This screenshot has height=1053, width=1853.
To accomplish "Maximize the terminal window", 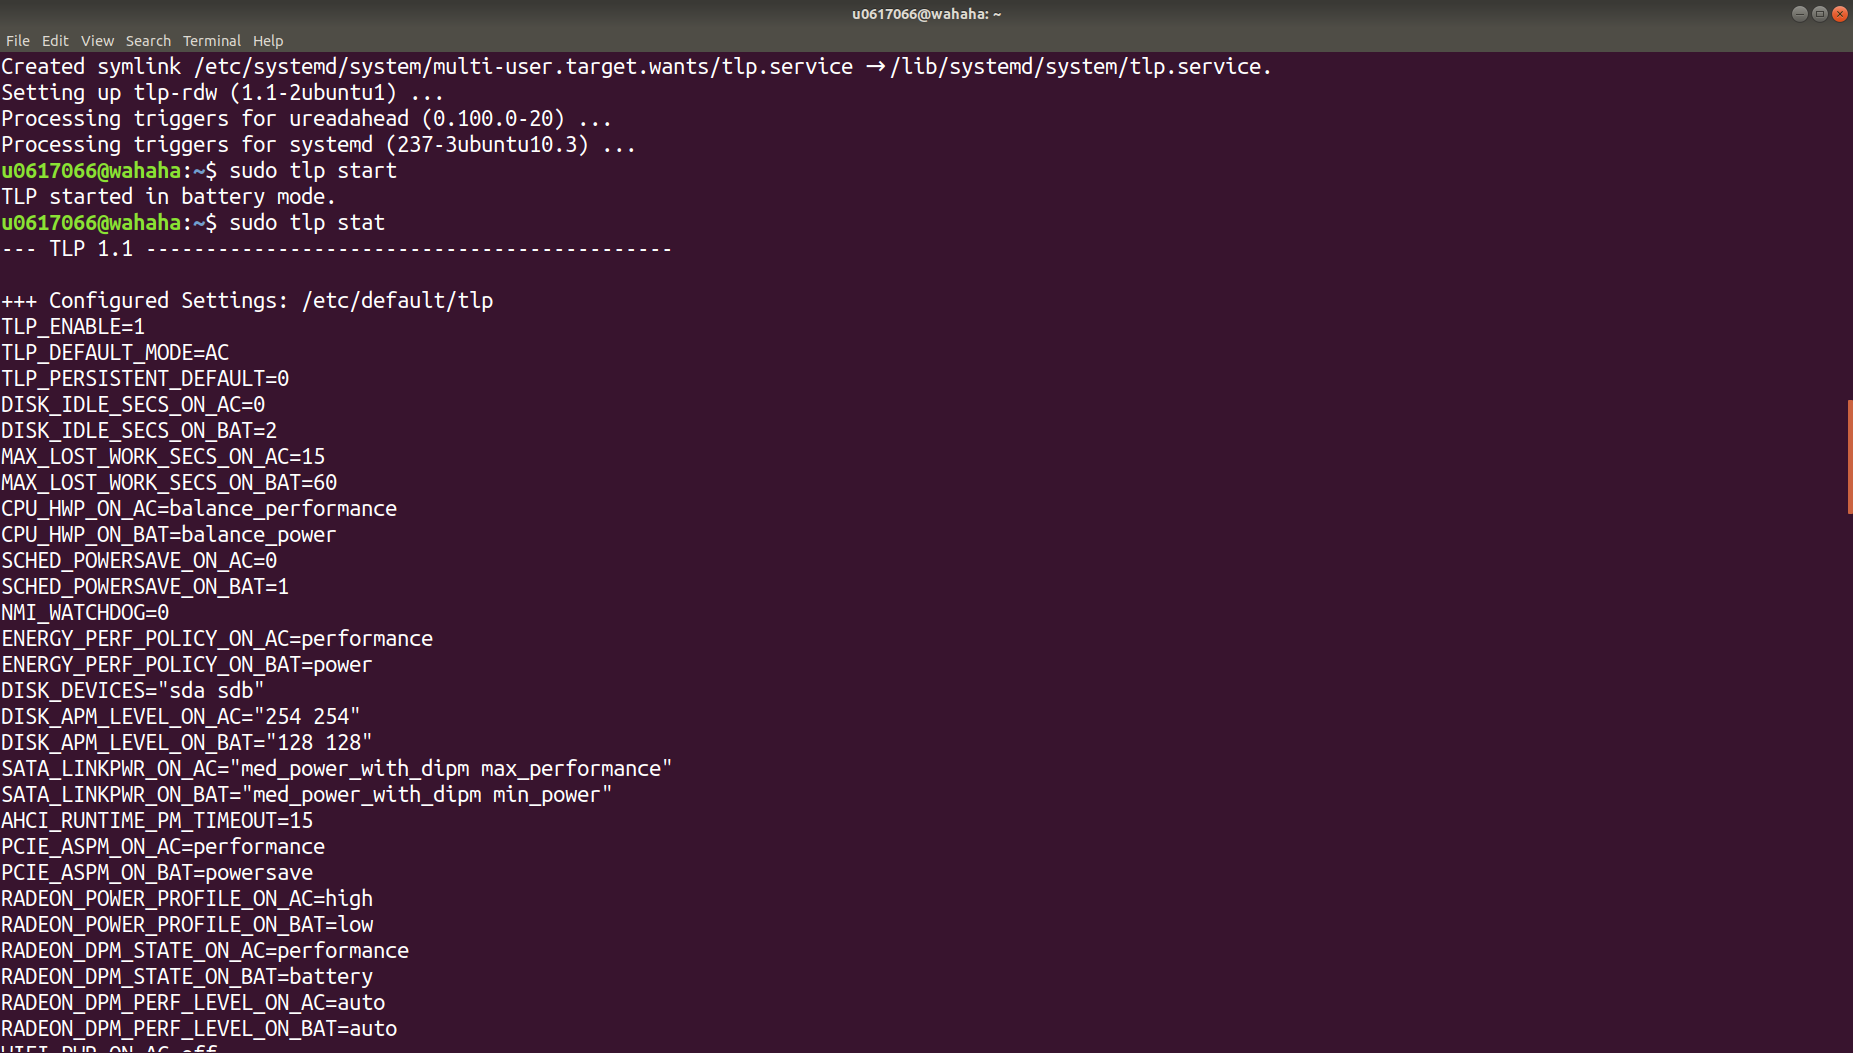I will tap(1819, 14).
